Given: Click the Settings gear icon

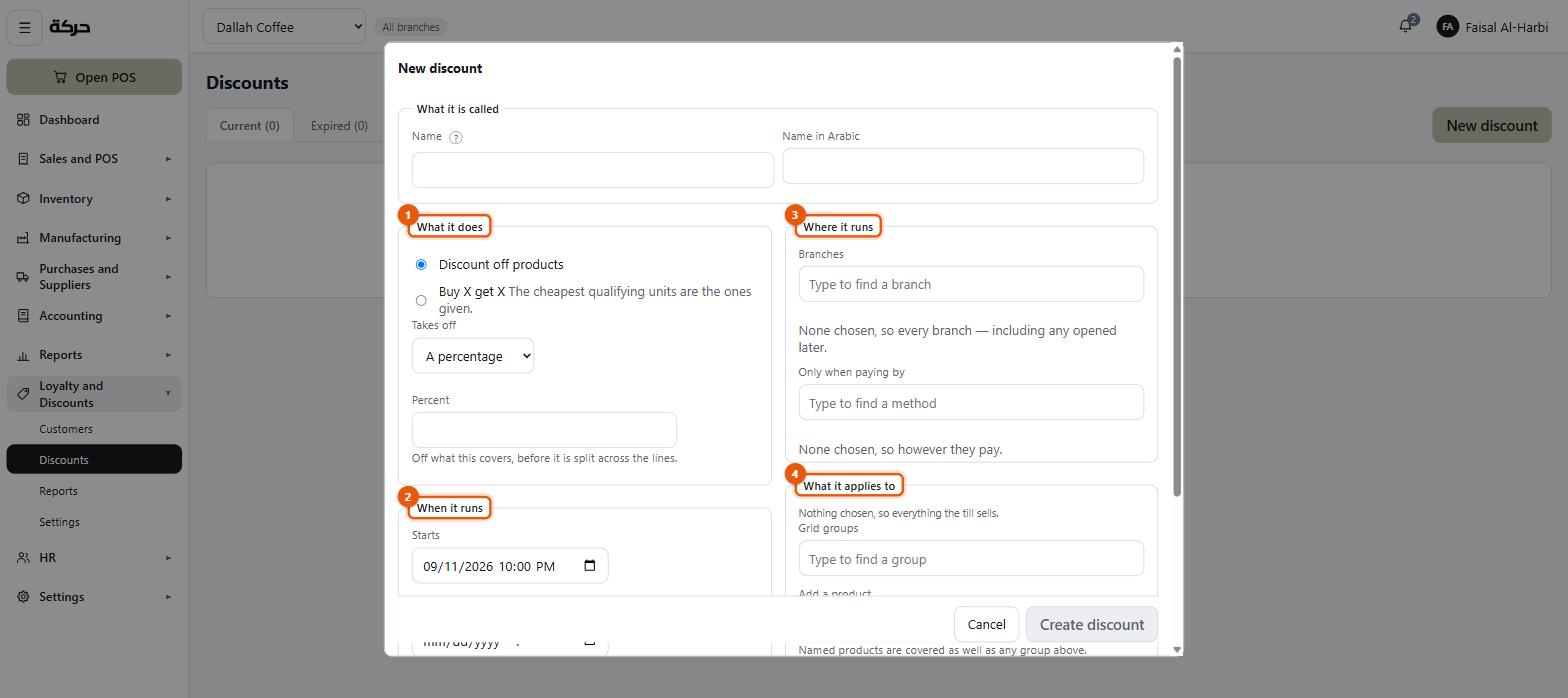Looking at the screenshot, I should (x=23, y=597).
